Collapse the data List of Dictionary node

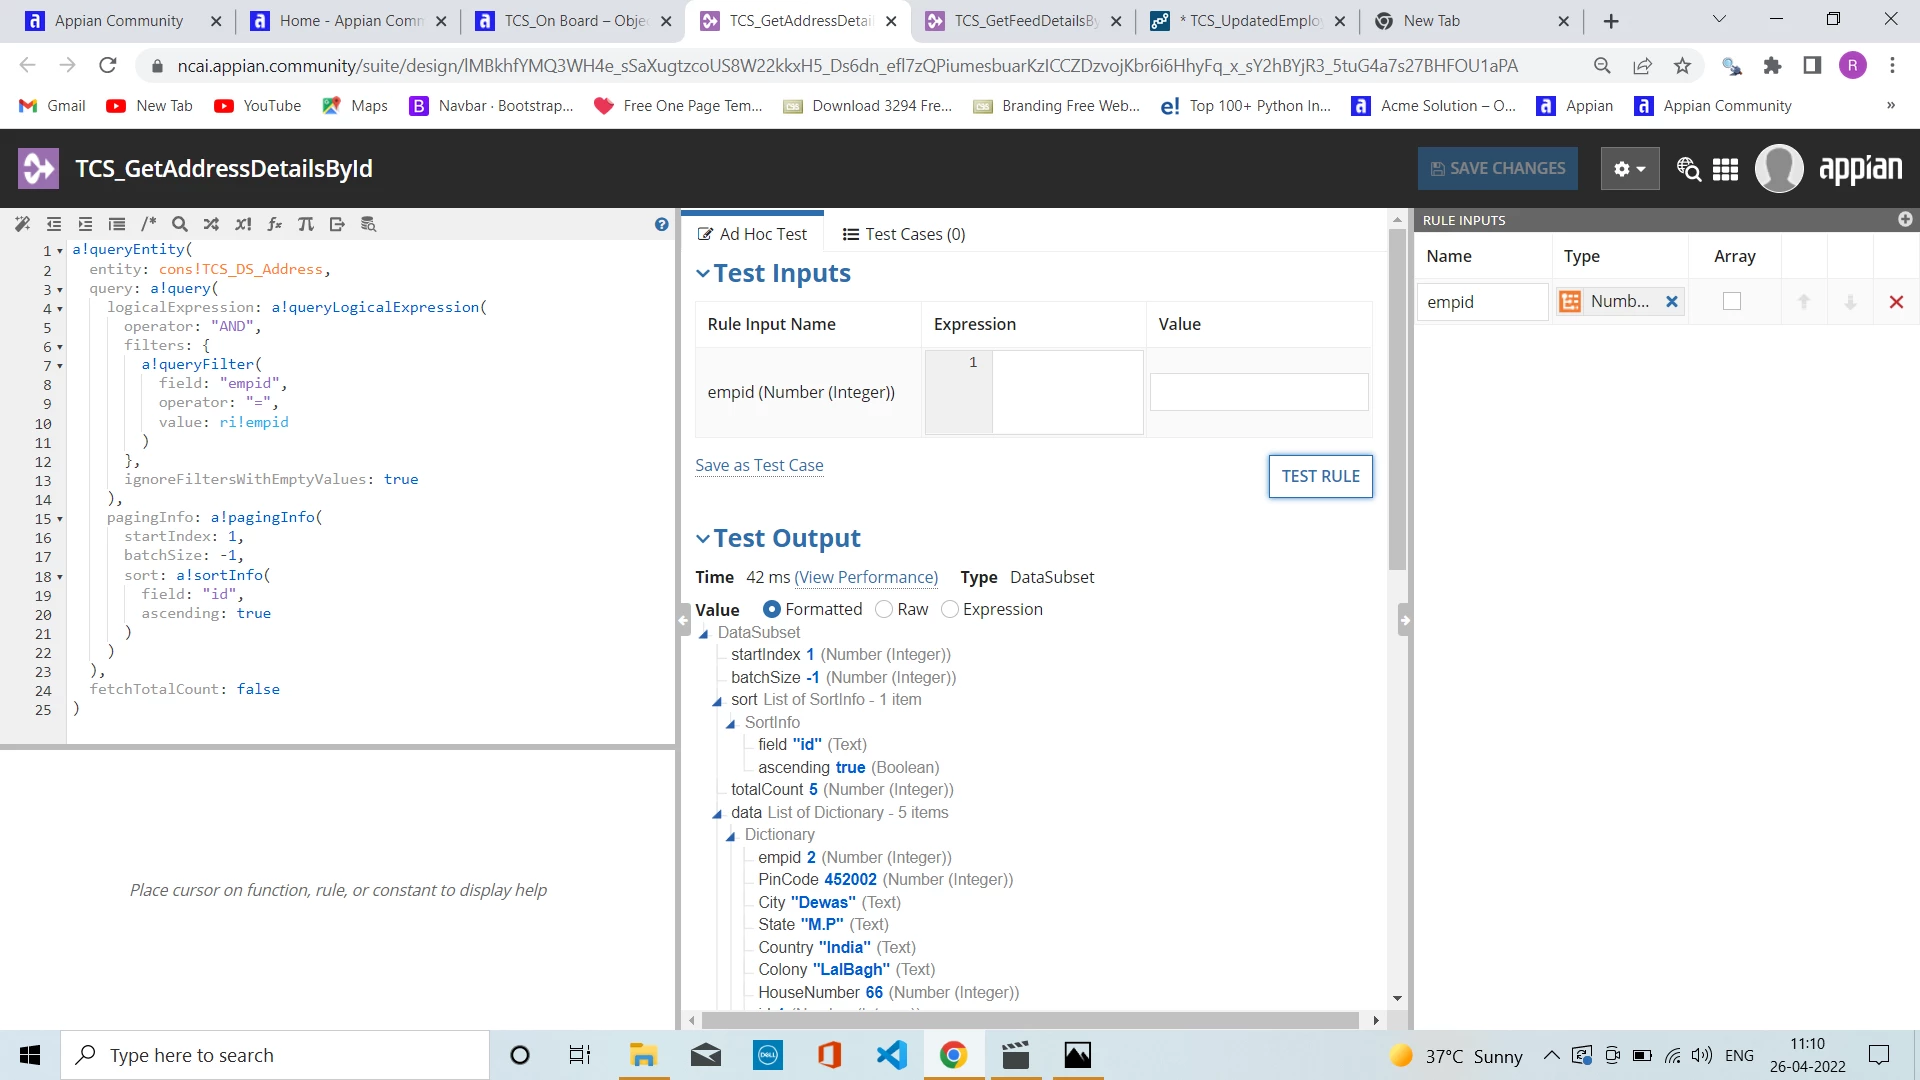[x=717, y=814]
